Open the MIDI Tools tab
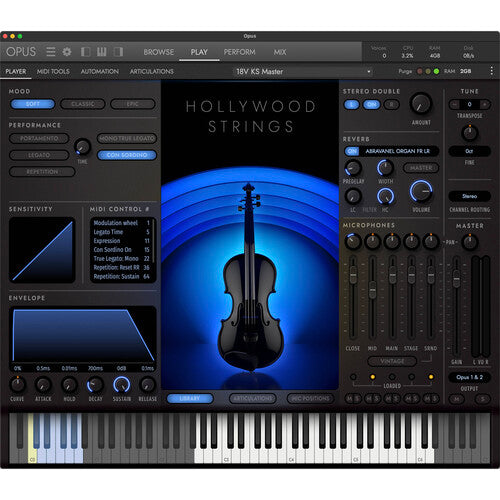 53,71
